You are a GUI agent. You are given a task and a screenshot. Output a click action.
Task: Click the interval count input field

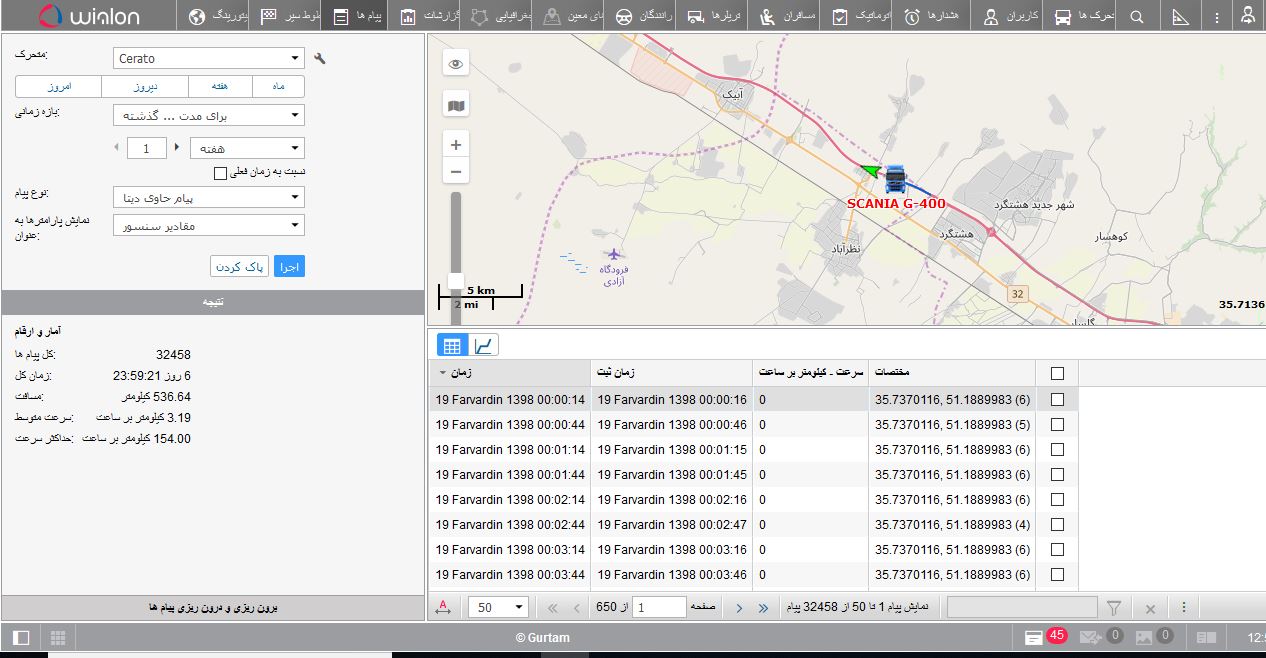coord(147,148)
